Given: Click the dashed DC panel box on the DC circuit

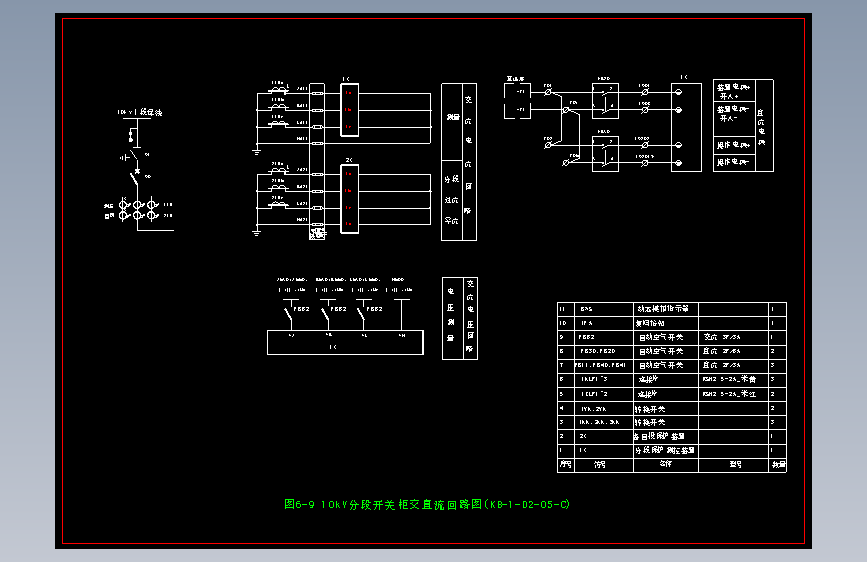Looking at the screenshot, I should pyautogui.click(x=518, y=101).
